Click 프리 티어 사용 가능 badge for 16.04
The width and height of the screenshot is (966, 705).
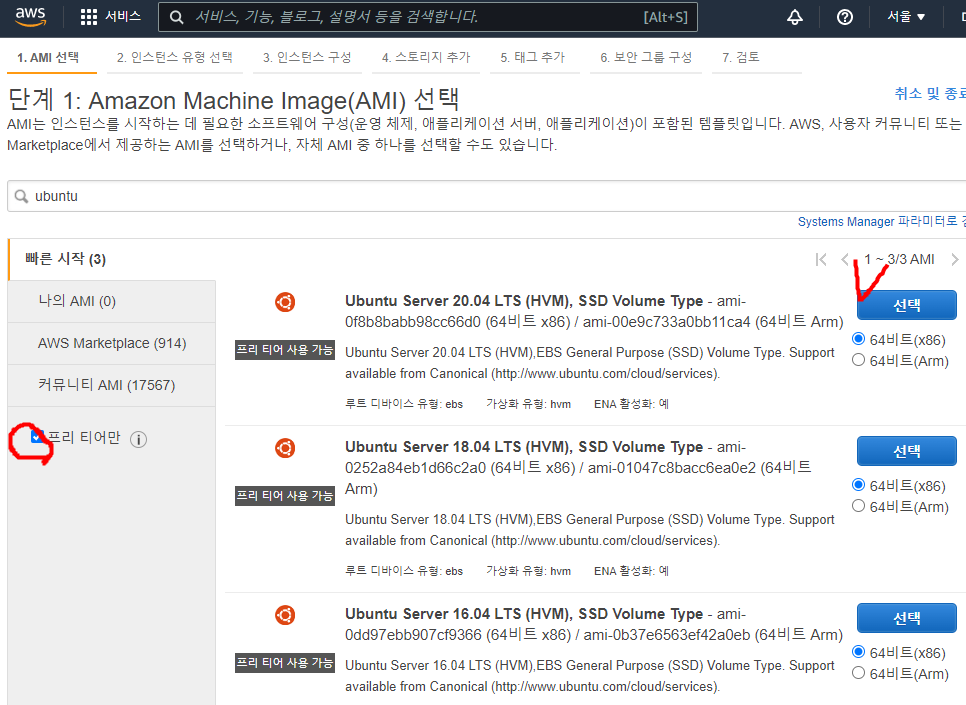point(285,663)
